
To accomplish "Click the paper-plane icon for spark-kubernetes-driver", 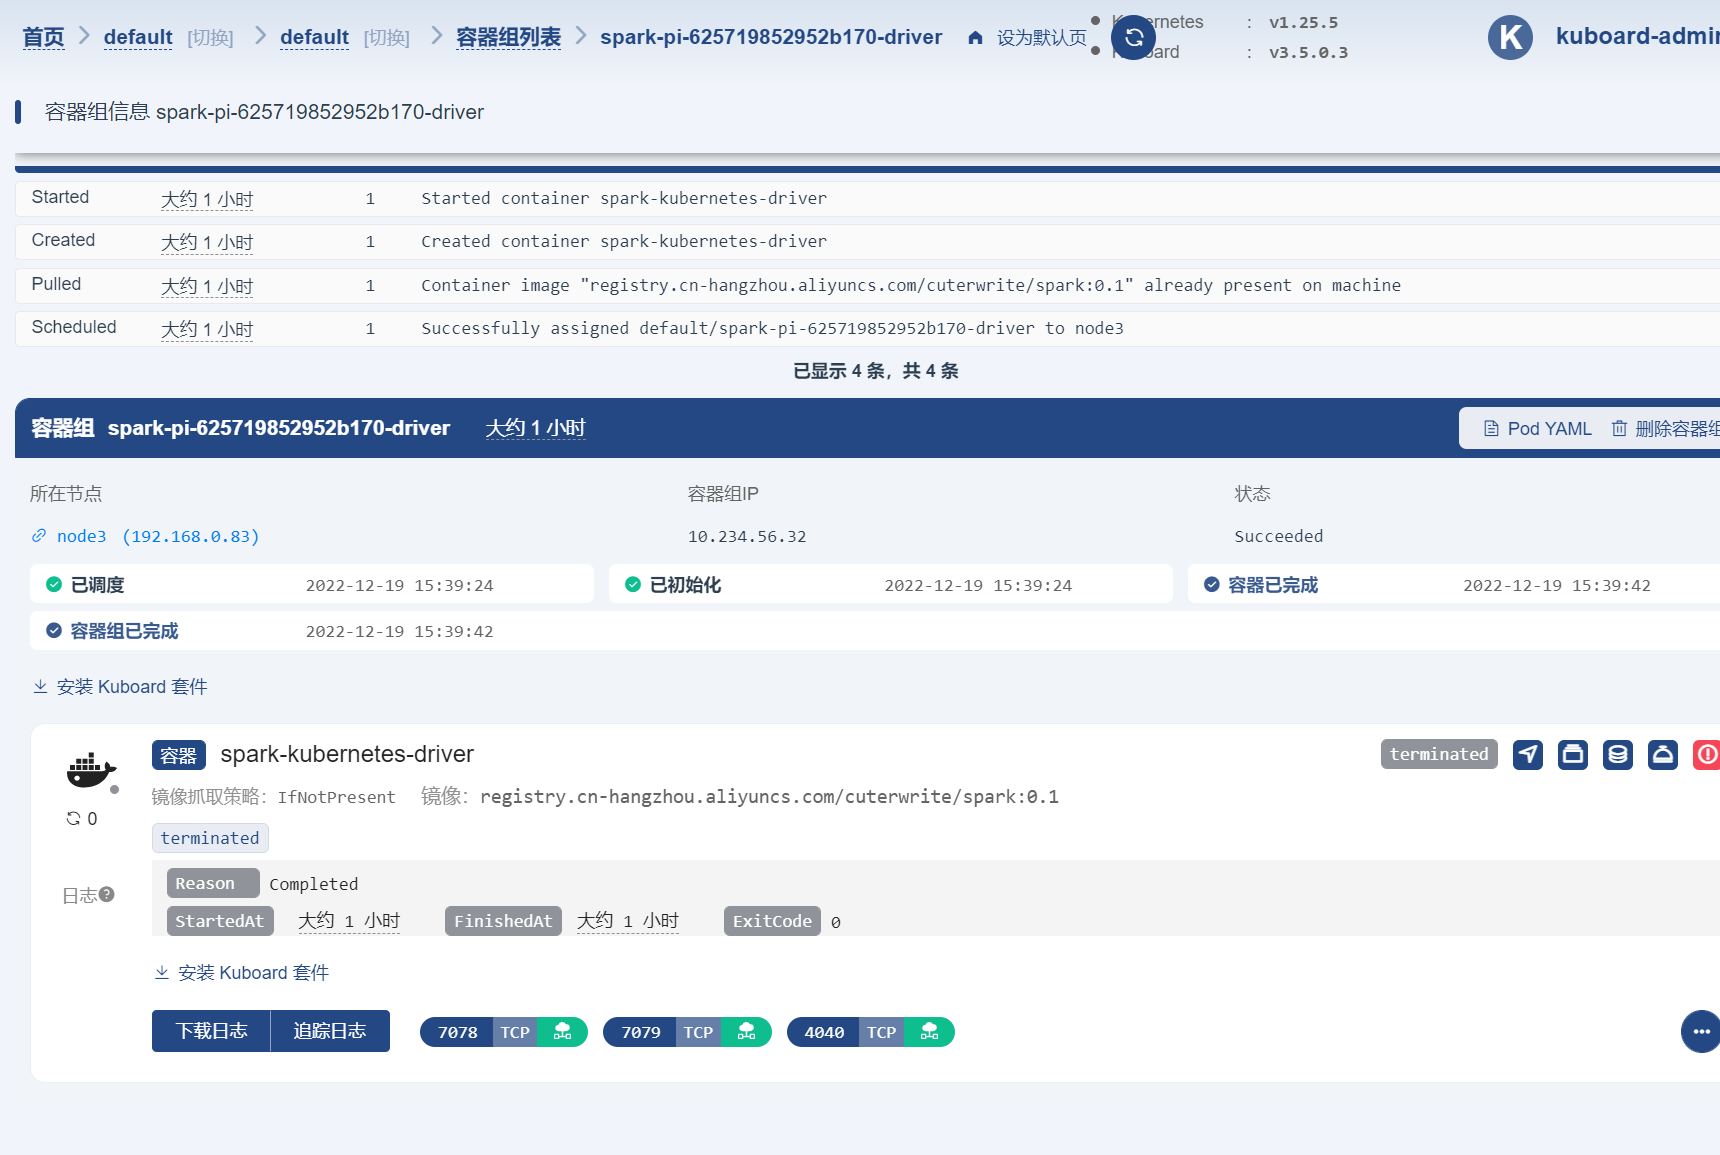I will (x=1527, y=754).
